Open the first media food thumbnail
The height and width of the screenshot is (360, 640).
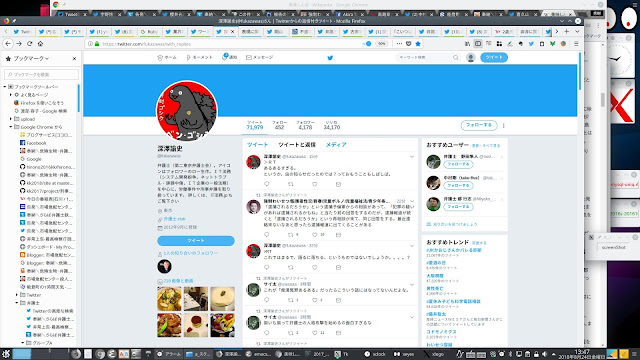pyautogui.click(x=169, y=299)
